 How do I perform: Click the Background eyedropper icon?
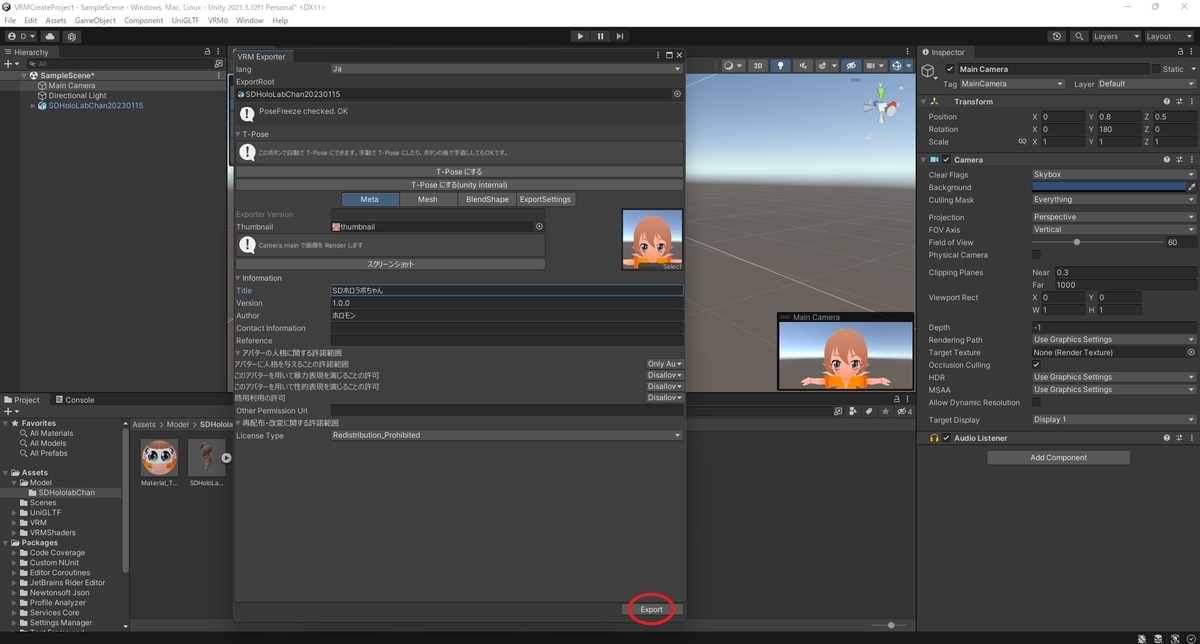tap(1191, 187)
